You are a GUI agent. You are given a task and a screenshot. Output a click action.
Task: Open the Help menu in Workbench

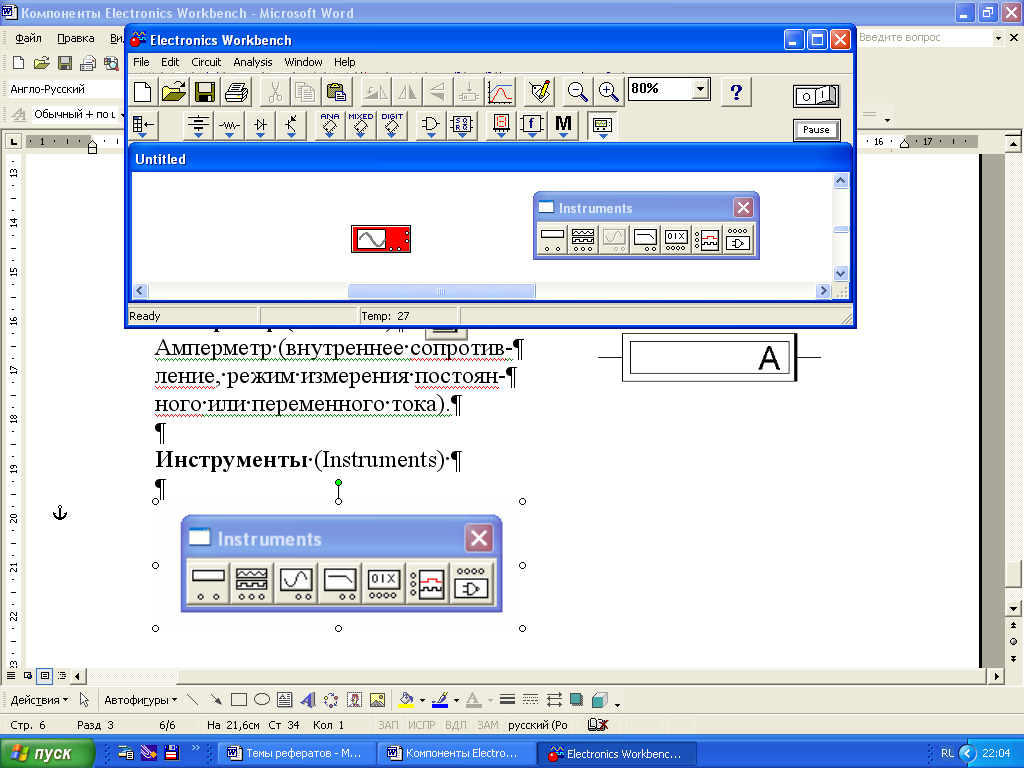pyautogui.click(x=345, y=62)
